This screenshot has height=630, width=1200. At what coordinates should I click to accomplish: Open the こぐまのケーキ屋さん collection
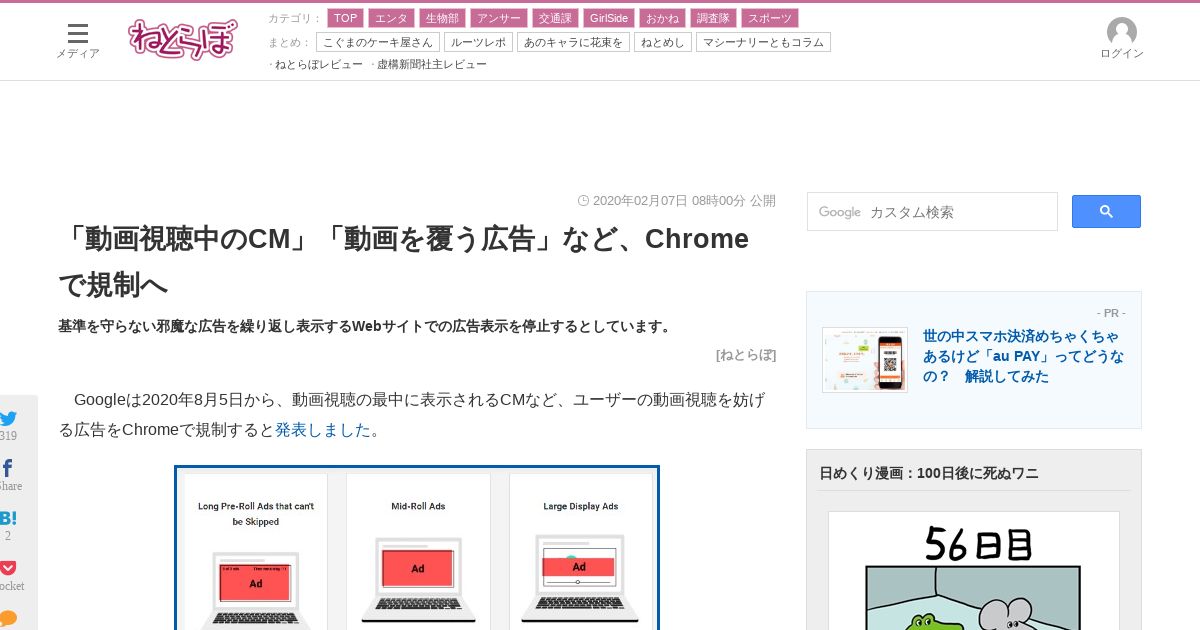coord(378,42)
